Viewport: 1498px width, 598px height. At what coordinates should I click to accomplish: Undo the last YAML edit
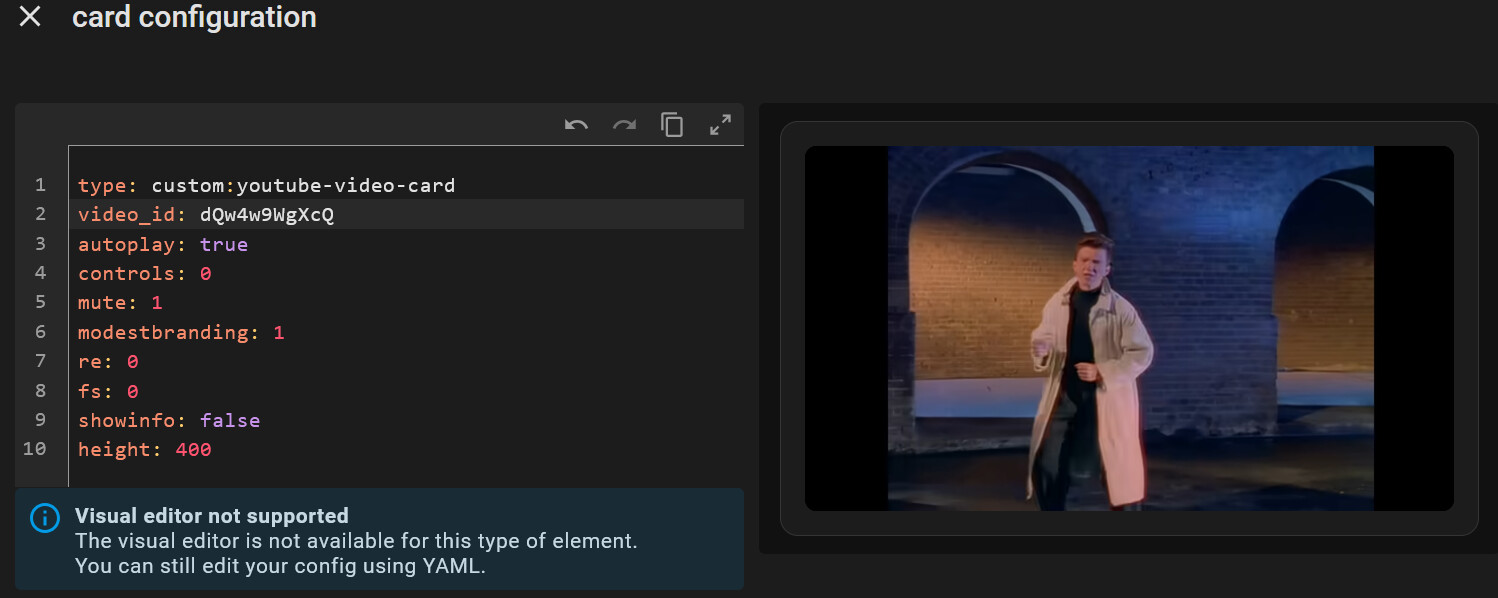click(576, 125)
